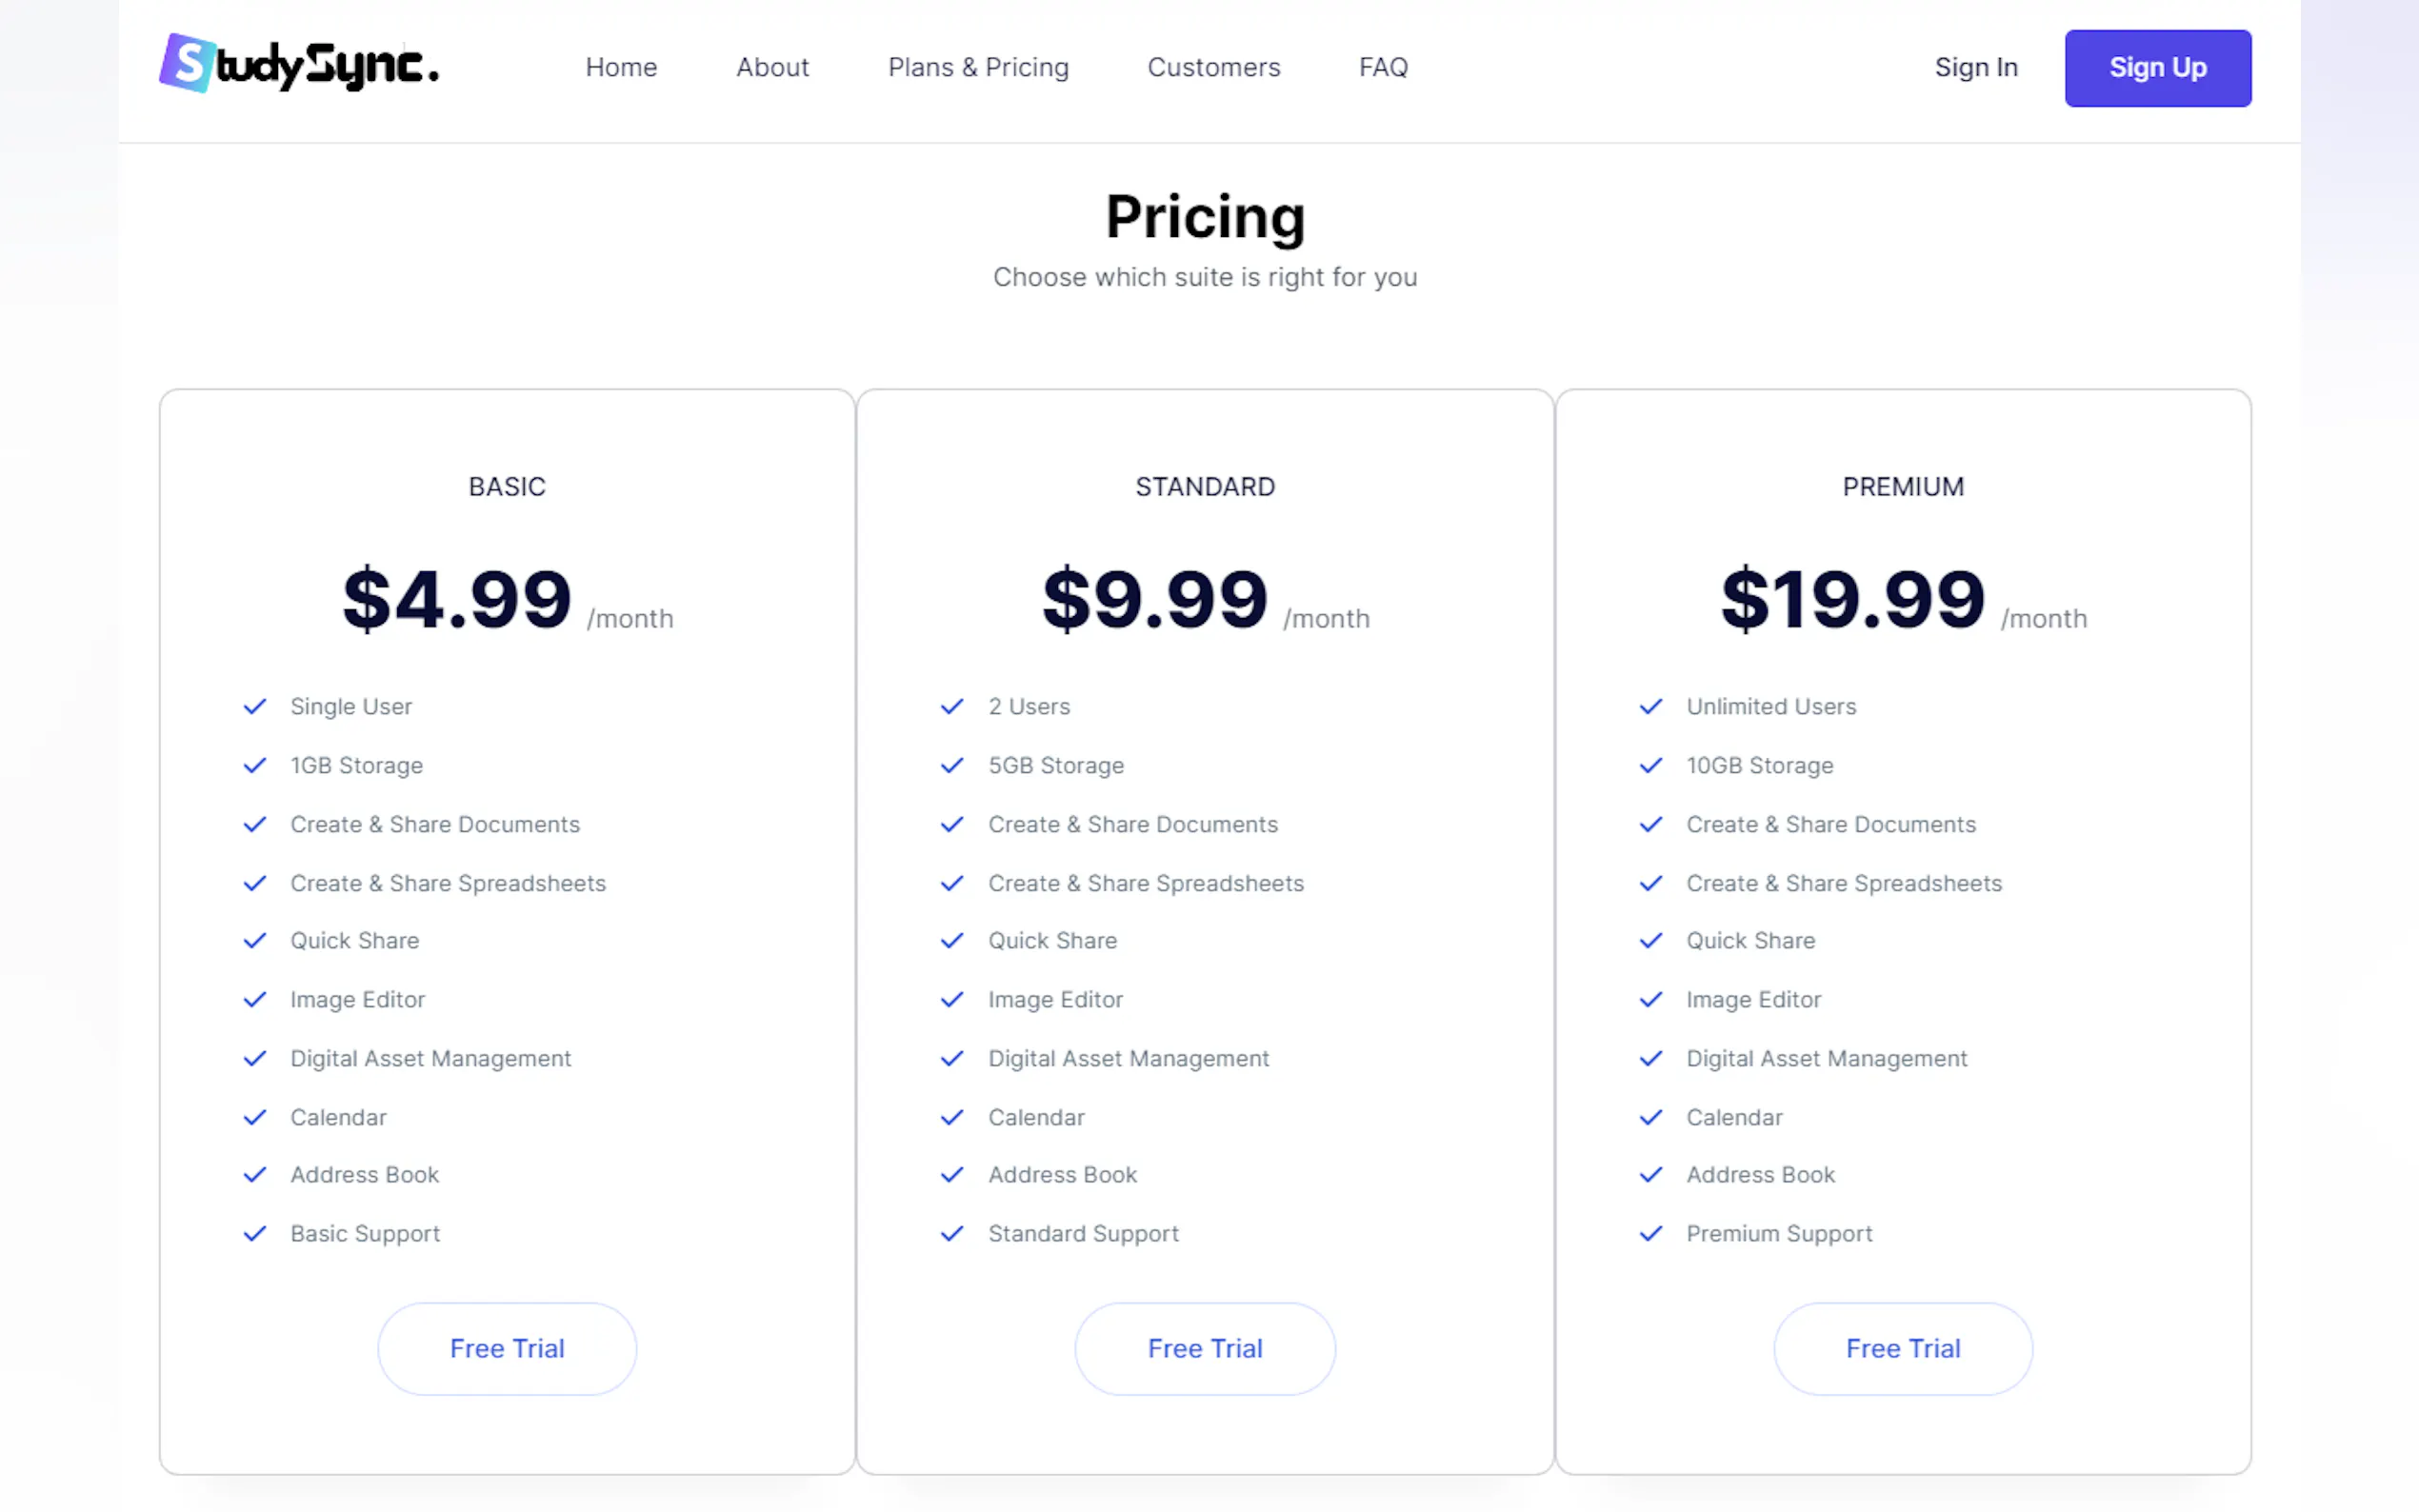Open the FAQ page
2419x1512 pixels.
(x=1383, y=67)
